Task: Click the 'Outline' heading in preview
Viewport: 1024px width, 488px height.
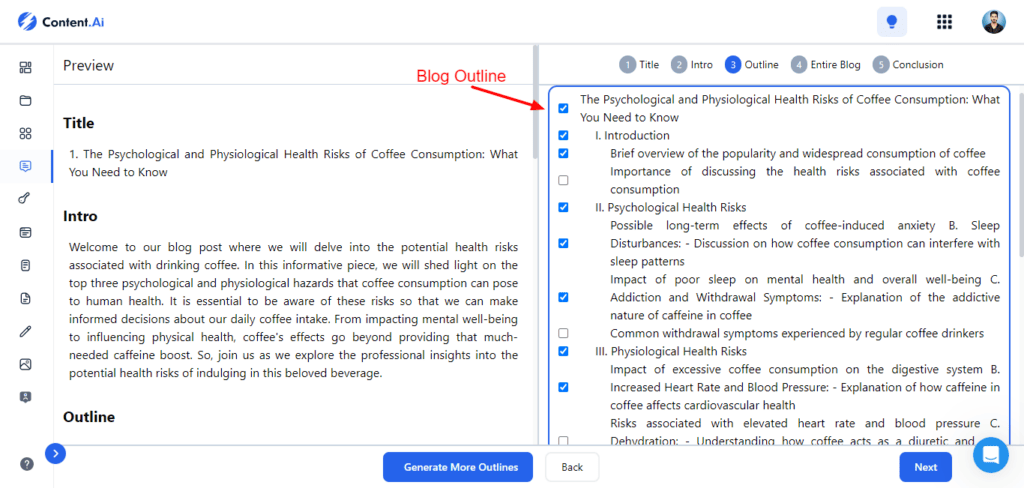Action: (x=89, y=417)
